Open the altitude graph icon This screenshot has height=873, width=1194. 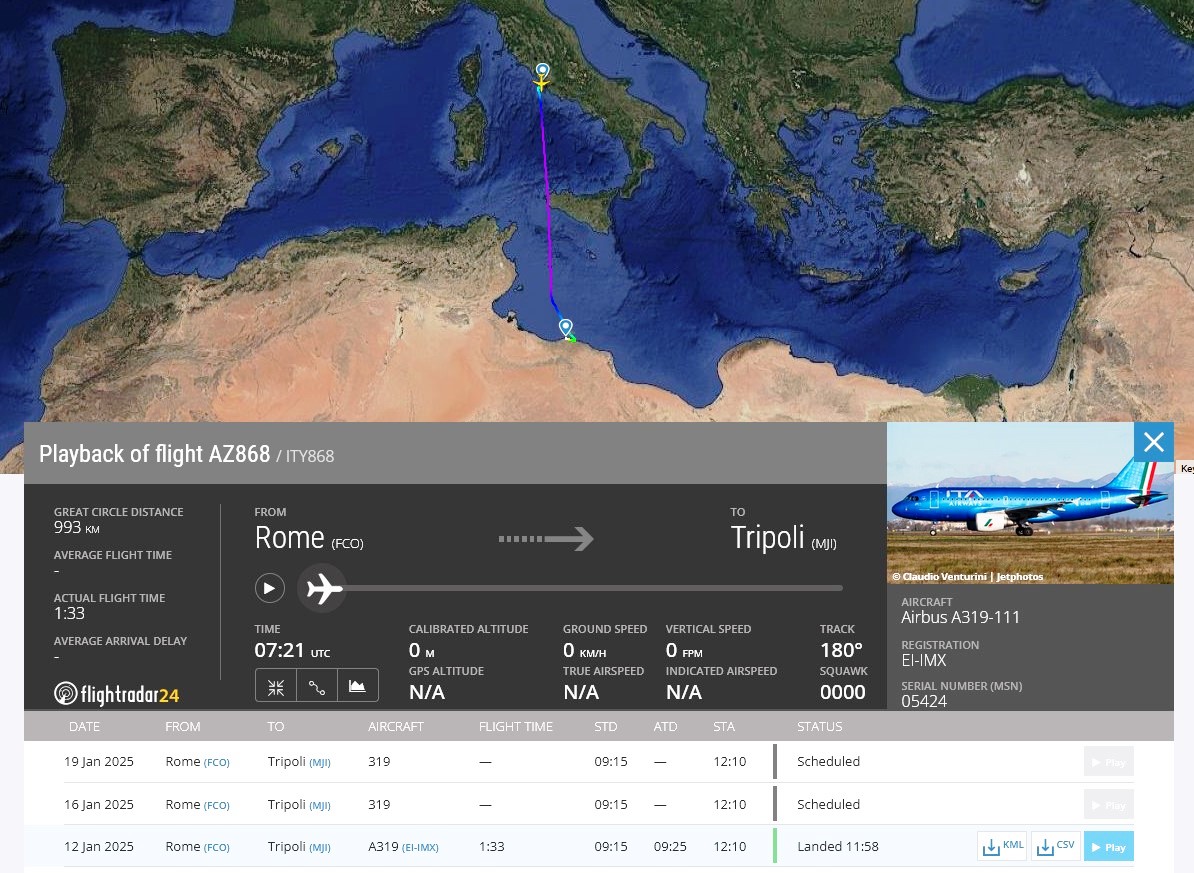[x=357, y=687]
